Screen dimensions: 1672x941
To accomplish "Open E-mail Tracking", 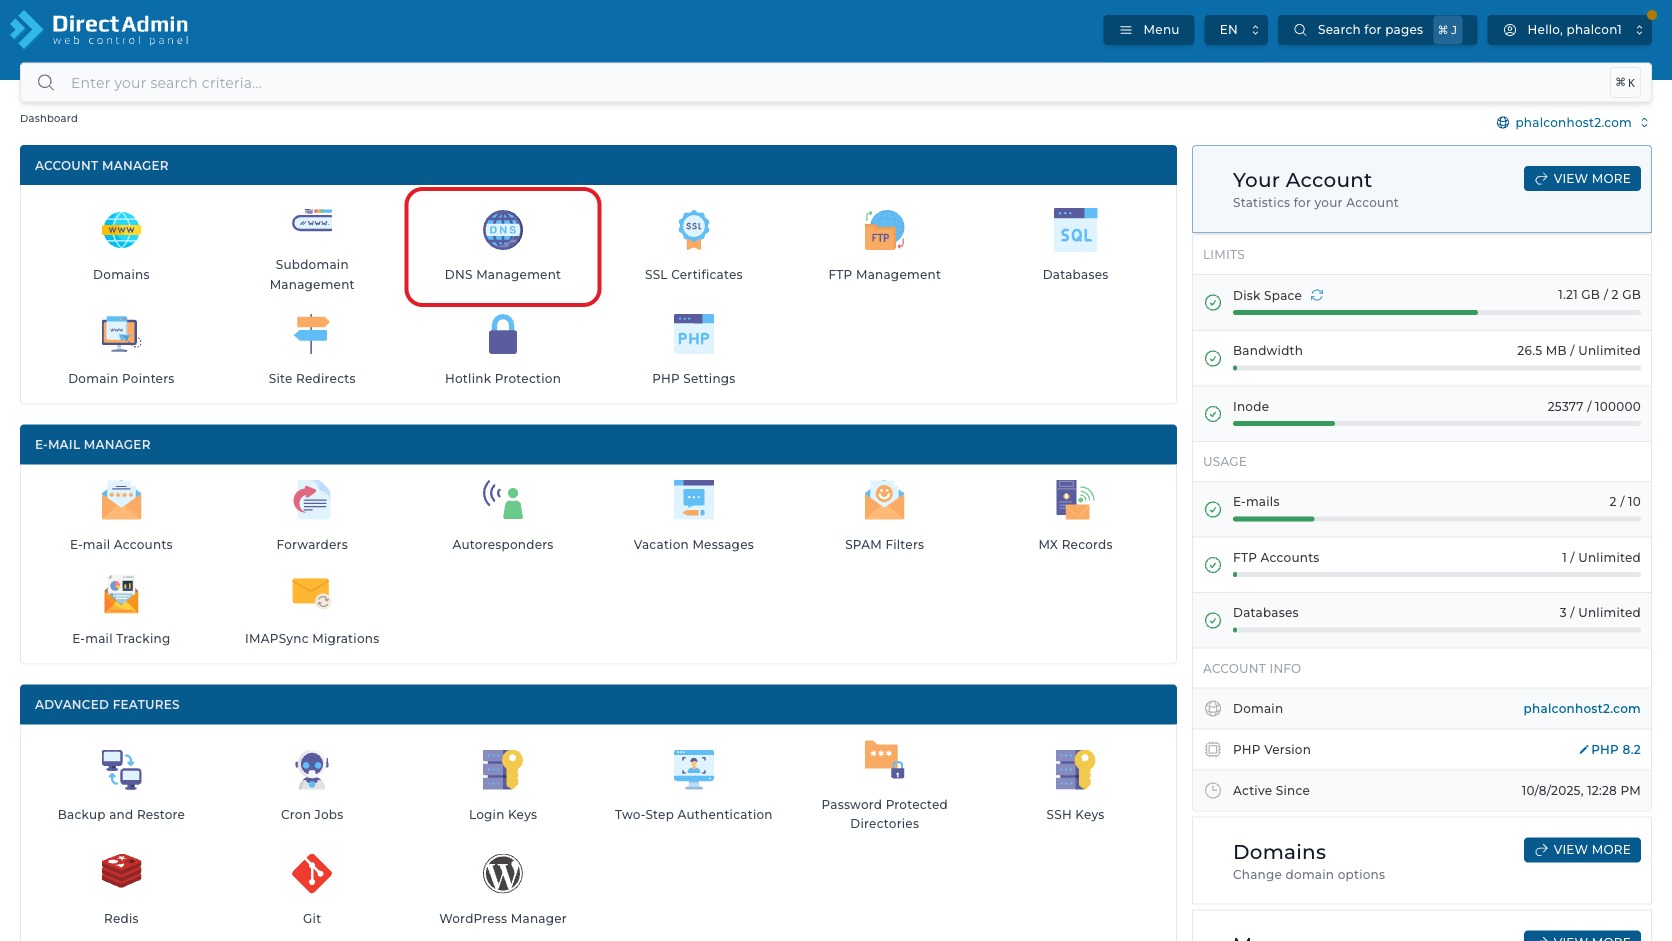I will point(121,610).
